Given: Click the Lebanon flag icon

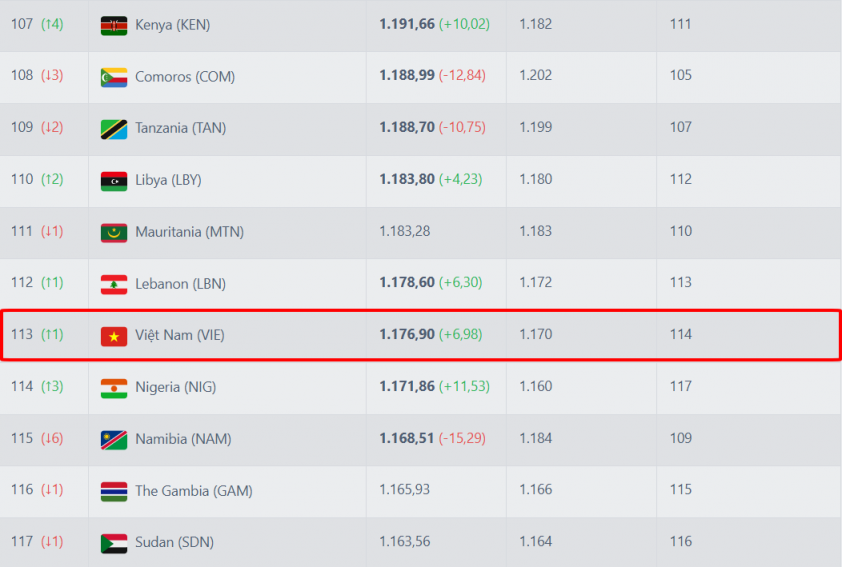Looking at the screenshot, I should tap(114, 284).
